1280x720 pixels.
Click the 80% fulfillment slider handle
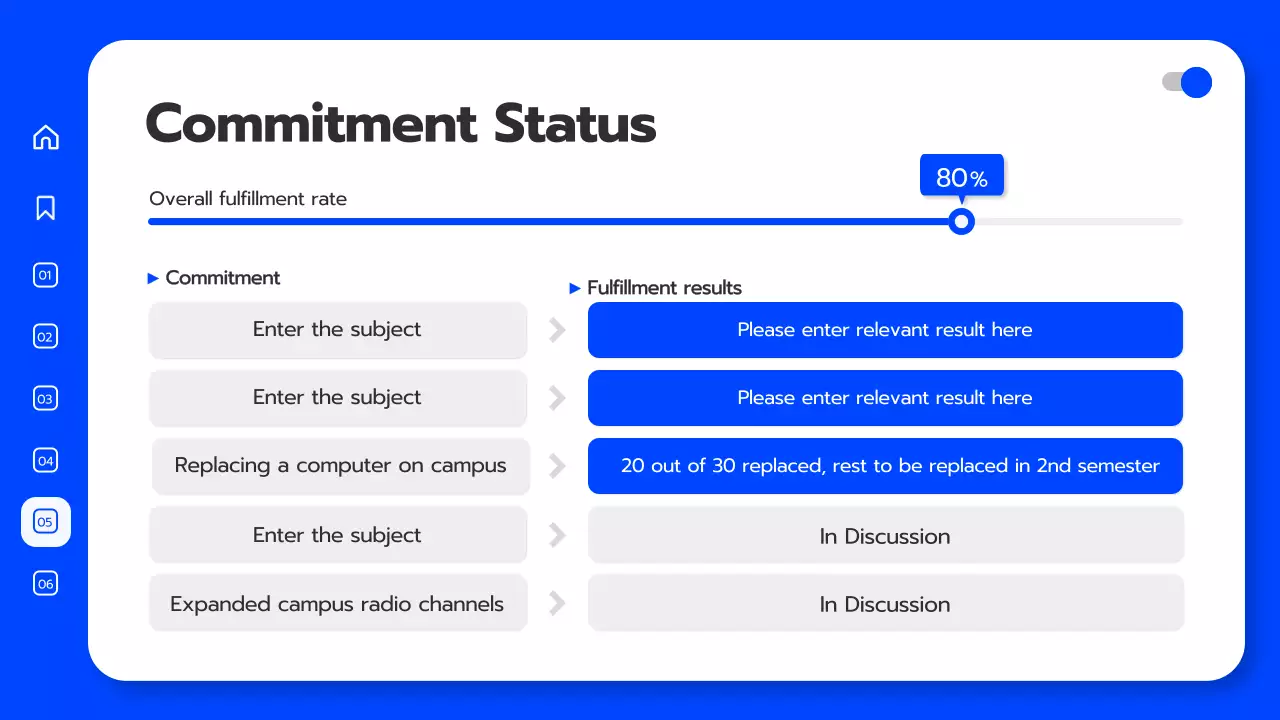pos(961,221)
